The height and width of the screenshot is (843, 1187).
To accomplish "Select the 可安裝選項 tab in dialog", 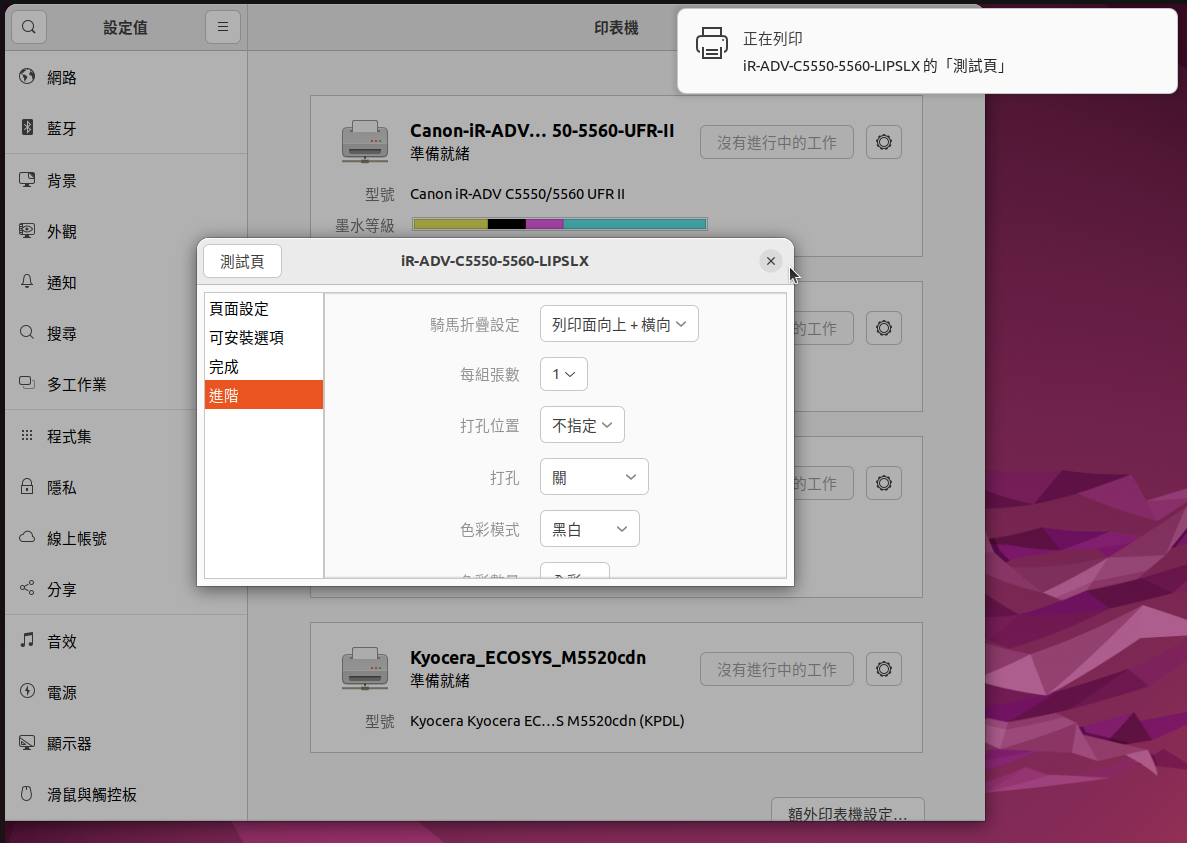I will [x=263, y=338].
